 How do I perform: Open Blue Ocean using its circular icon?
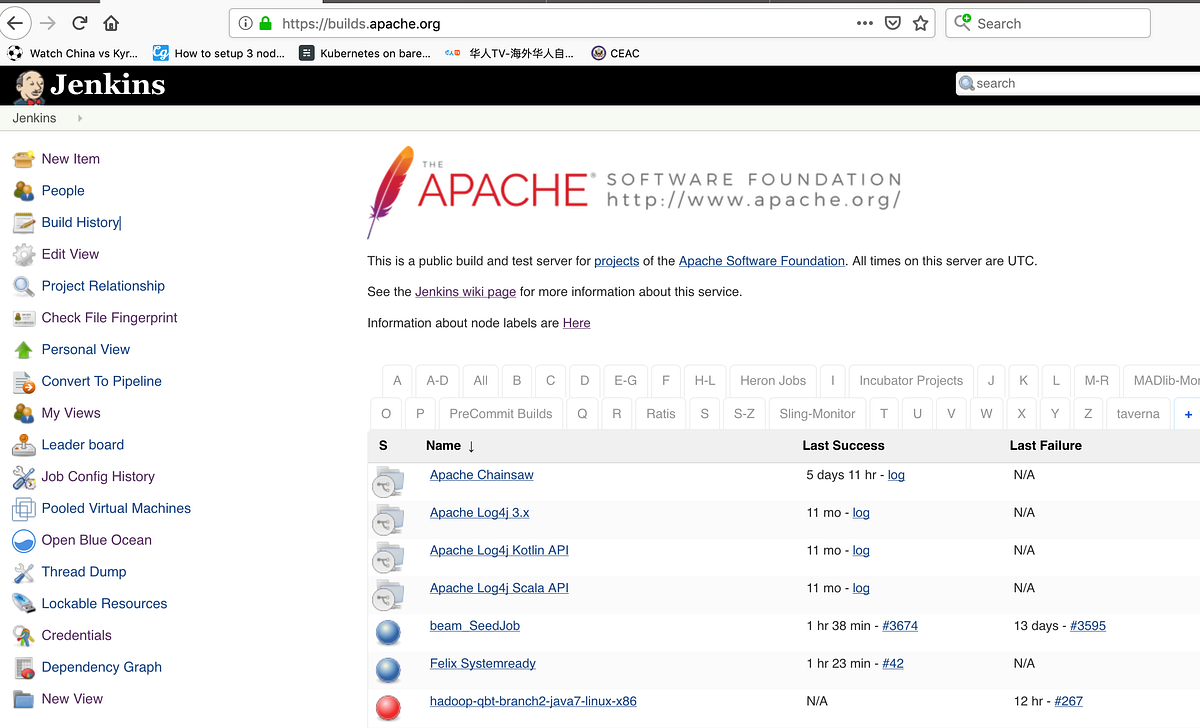pos(23,540)
